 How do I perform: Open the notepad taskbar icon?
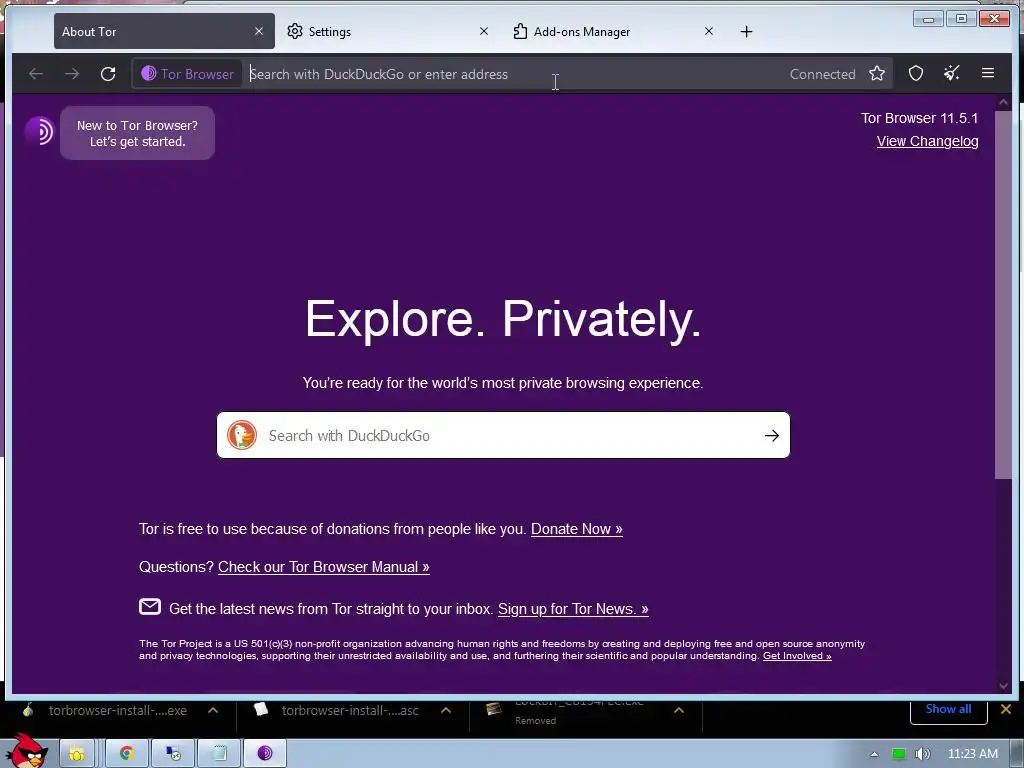click(219, 753)
